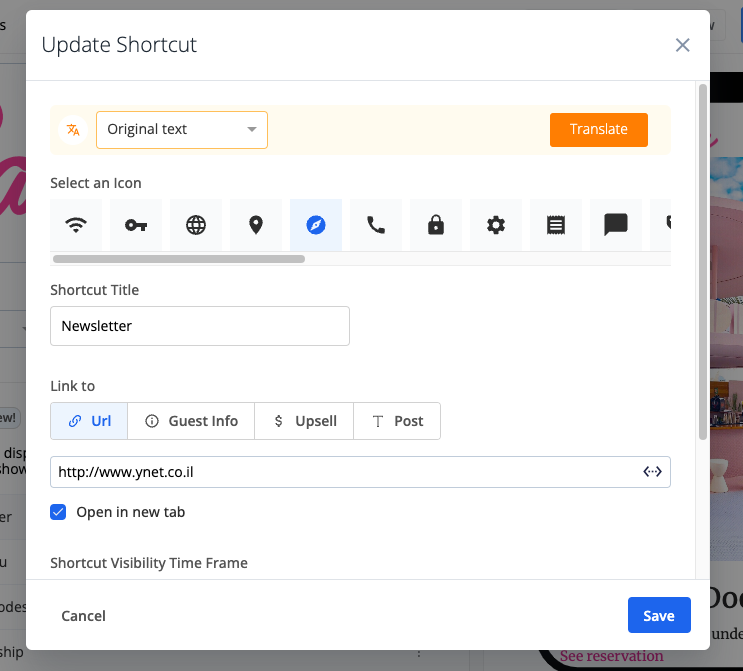Click into the Shortcut Title field
The width and height of the screenshot is (743, 671).
(200, 326)
